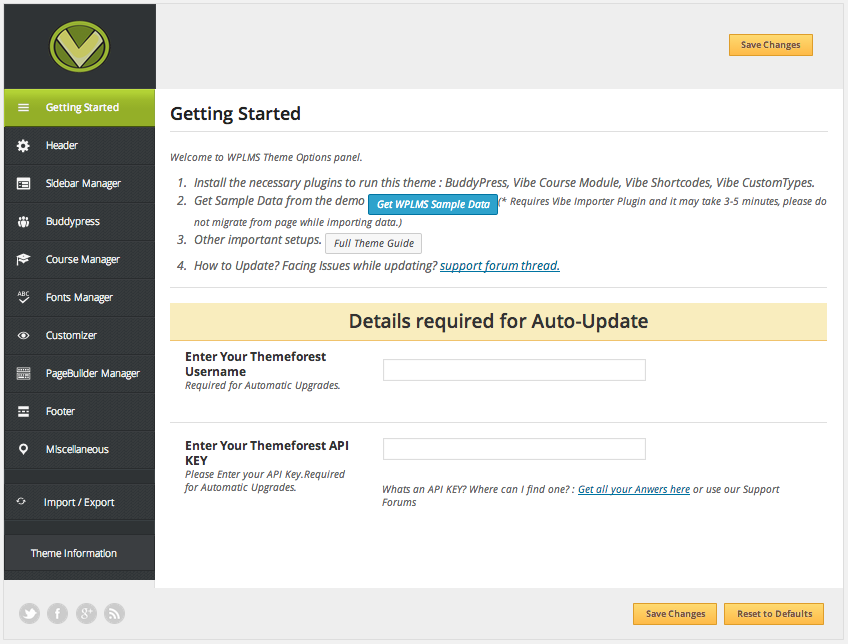Open the Getting Started section
The height and width of the screenshot is (644, 848).
80,108
